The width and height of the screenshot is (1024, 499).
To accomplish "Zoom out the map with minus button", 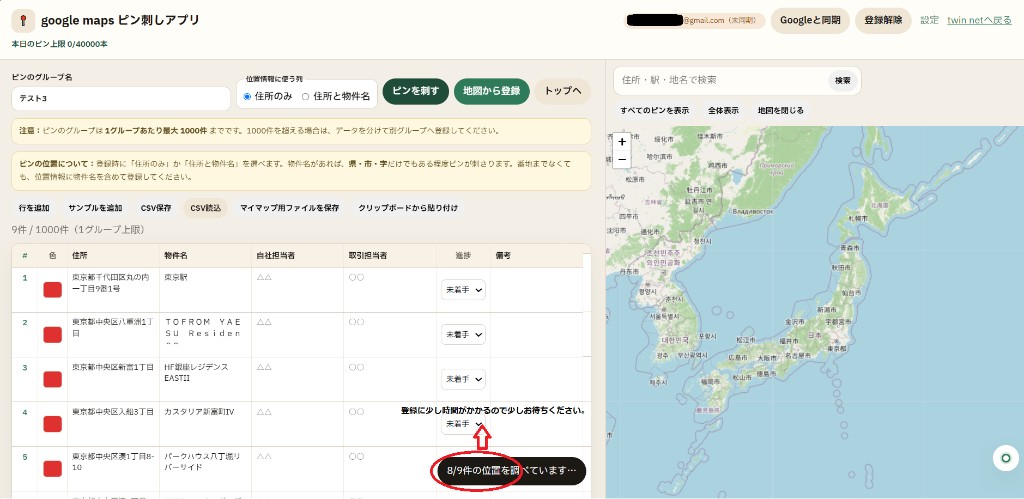I will pyautogui.click(x=622, y=159).
